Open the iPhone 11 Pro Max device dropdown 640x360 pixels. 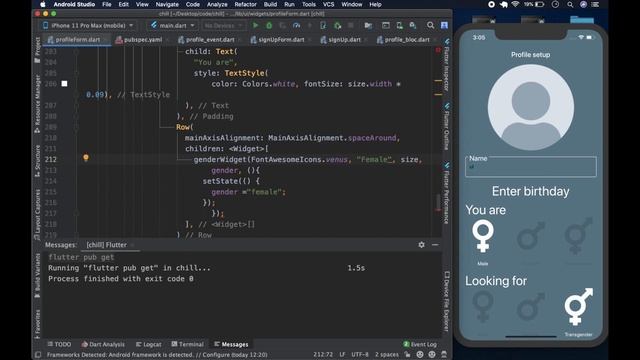[87, 25]
